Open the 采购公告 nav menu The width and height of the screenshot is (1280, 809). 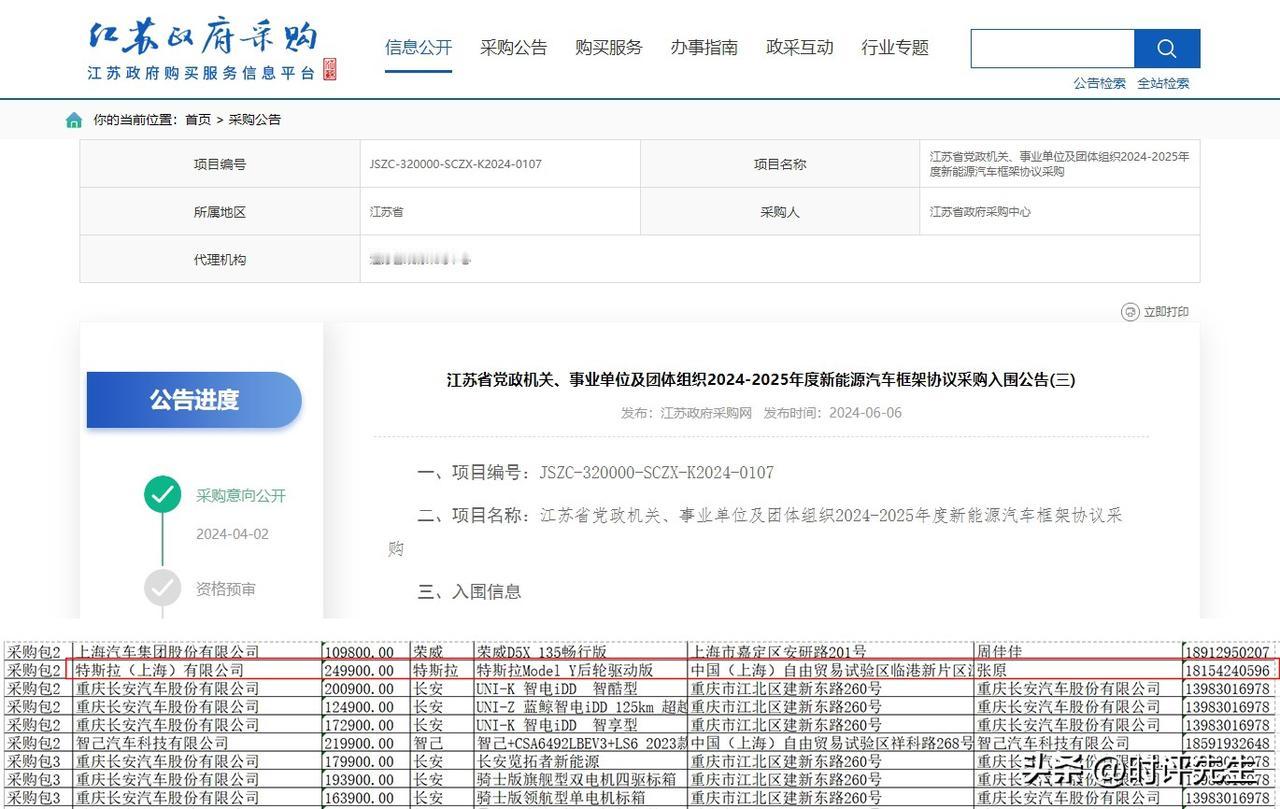(x=513, y=47)
